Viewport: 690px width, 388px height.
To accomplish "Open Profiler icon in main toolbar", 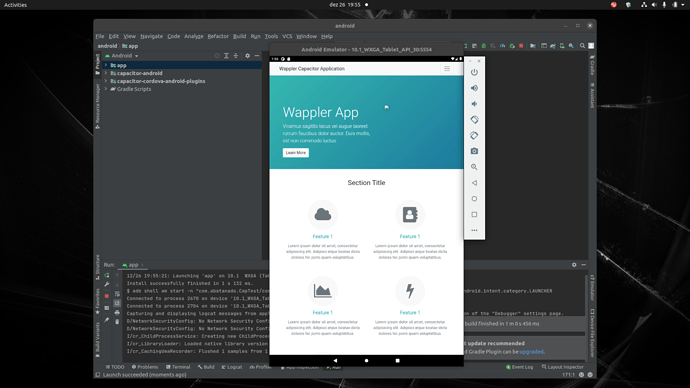I will (x=502, y=46).
